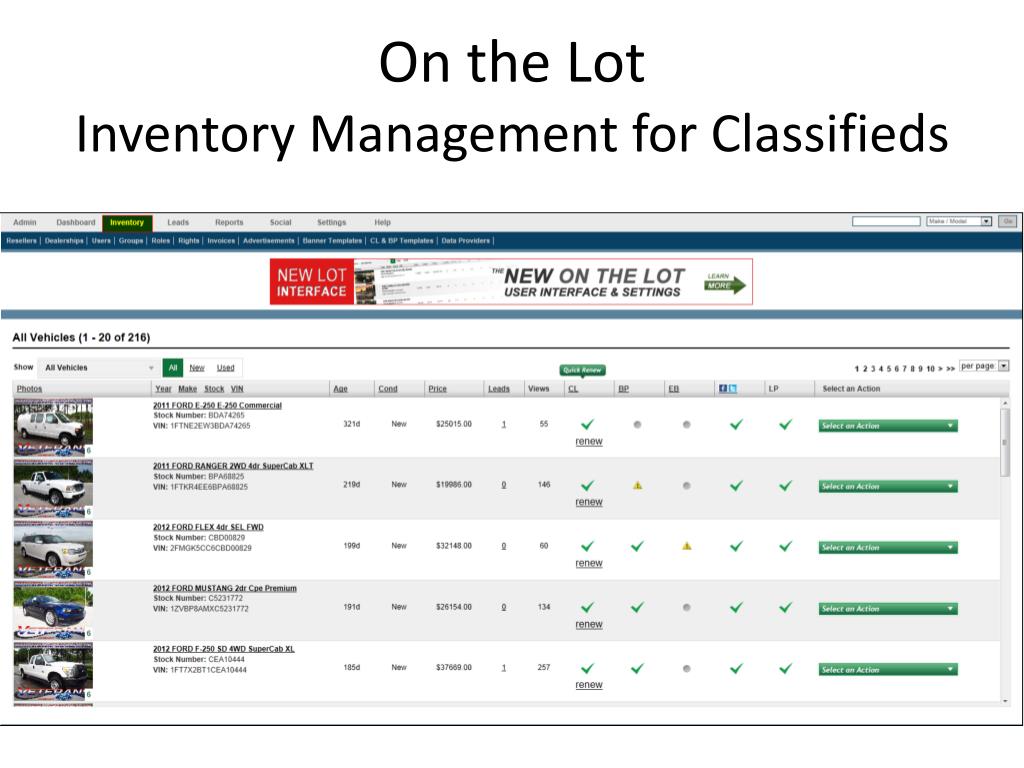Click EB grey dot for Ford Ranger row
The image size is (1024, 768).
pyautogui.click(x=686, y=485)
